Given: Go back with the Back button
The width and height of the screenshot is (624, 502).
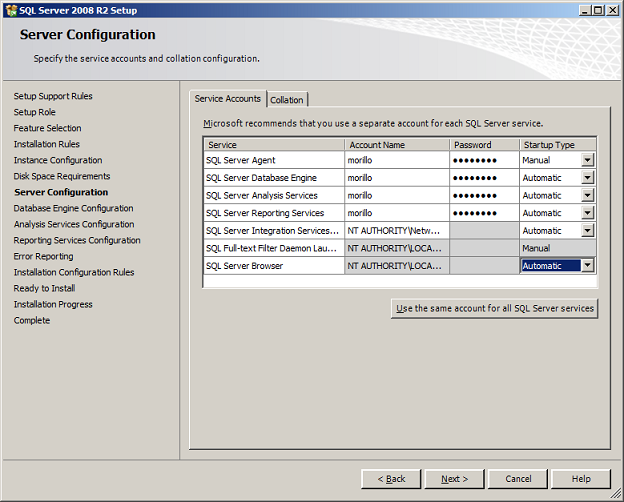Looking at the screenshot, I should pos(391,479).
